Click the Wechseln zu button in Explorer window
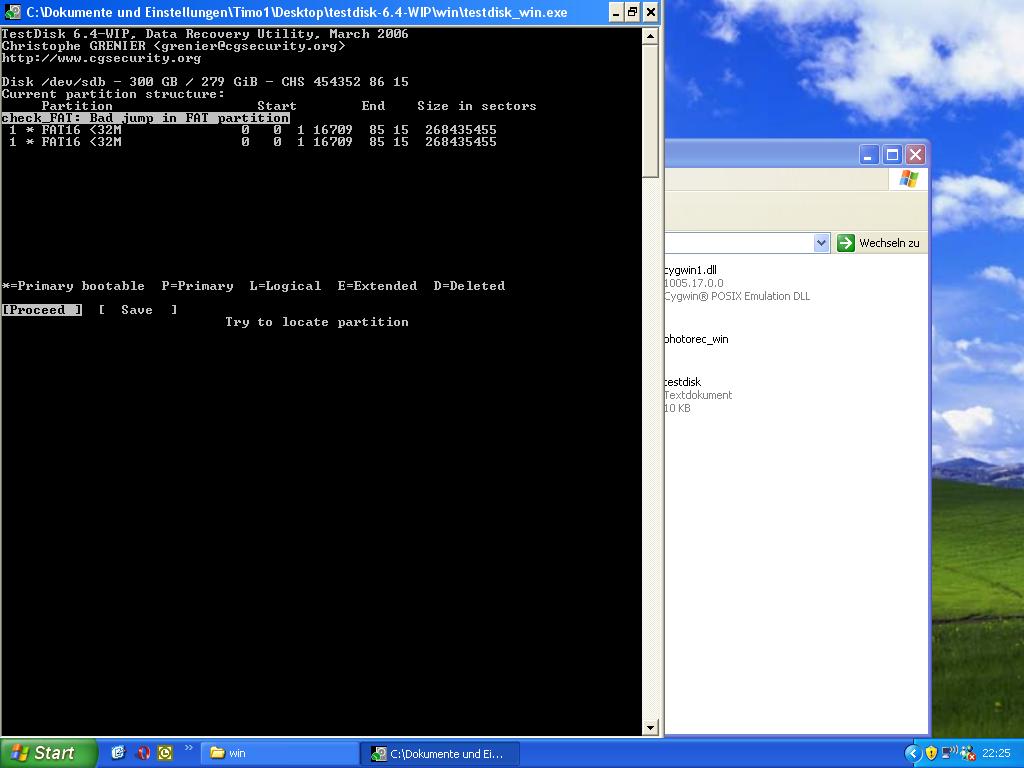This screenshot has width=1024, height=768. coord(880,243)
